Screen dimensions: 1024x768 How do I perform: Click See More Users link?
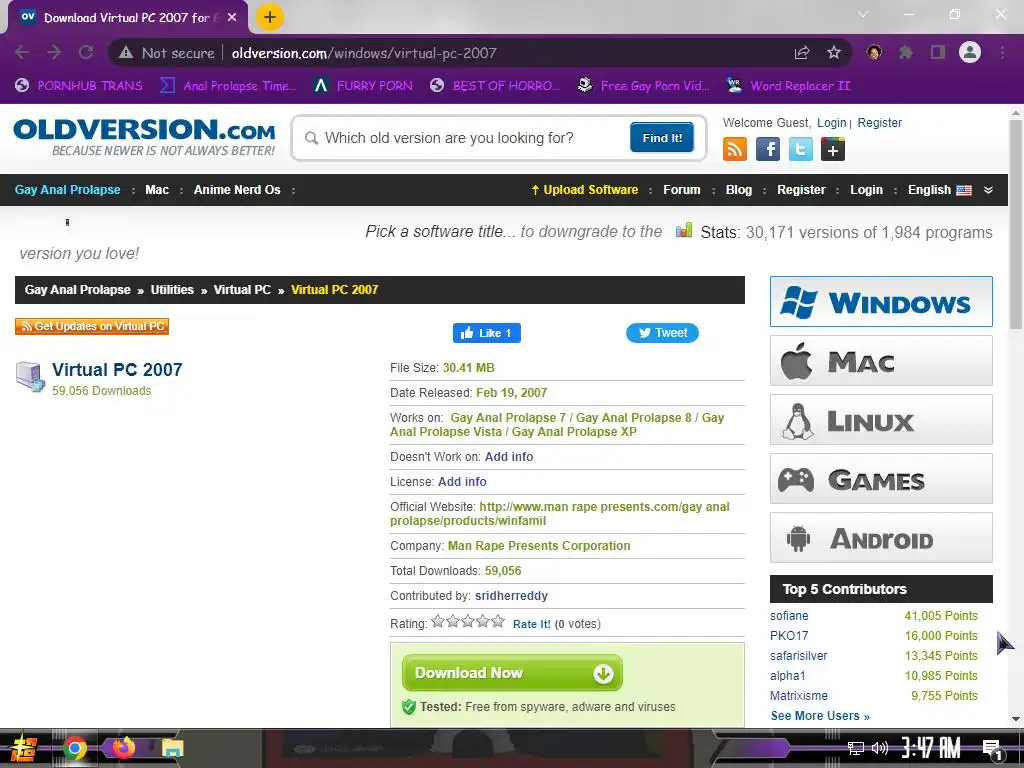(820, 716)
